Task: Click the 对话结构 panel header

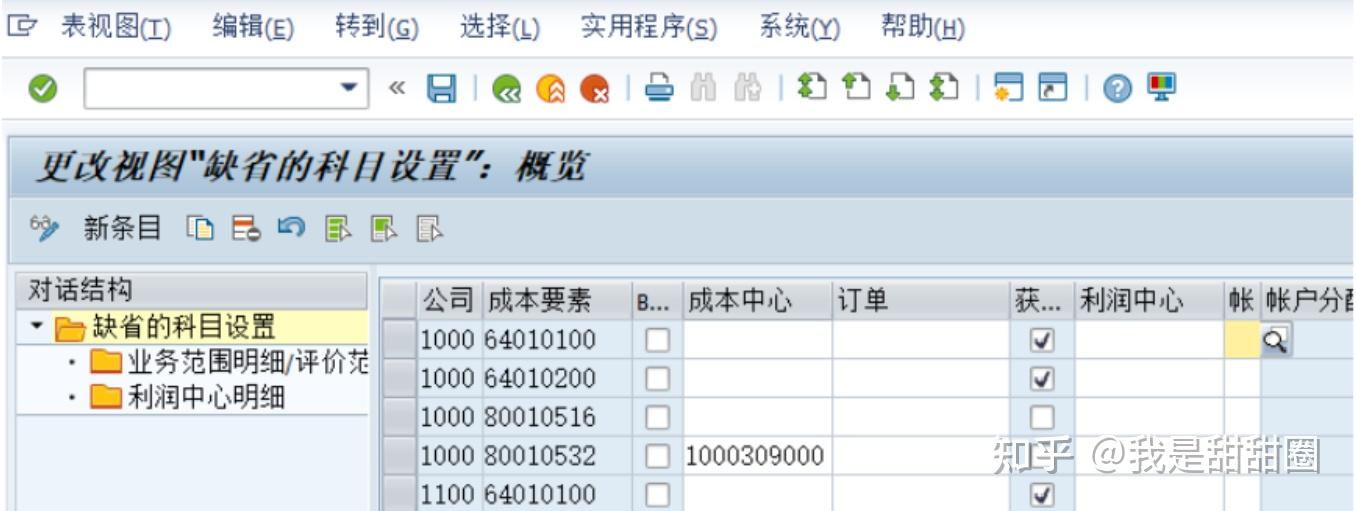Action: pyautogui.click(x=193, y=291)
